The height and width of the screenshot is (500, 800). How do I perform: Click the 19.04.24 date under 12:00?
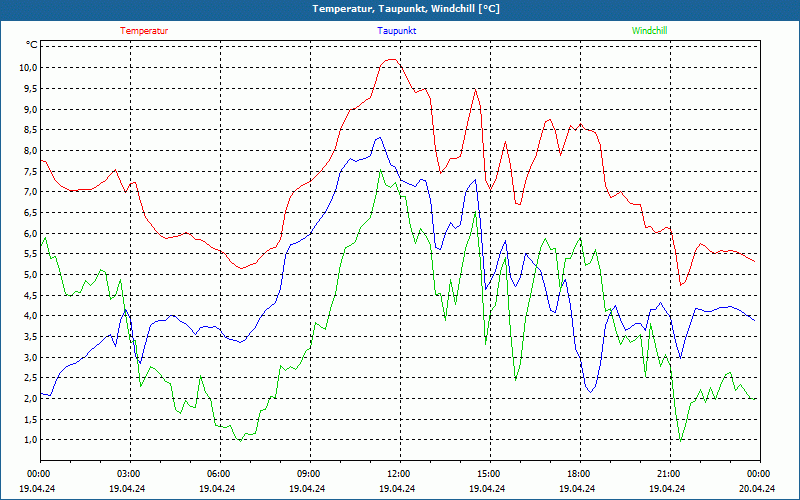pyautogui.click(x=397, y=488)
